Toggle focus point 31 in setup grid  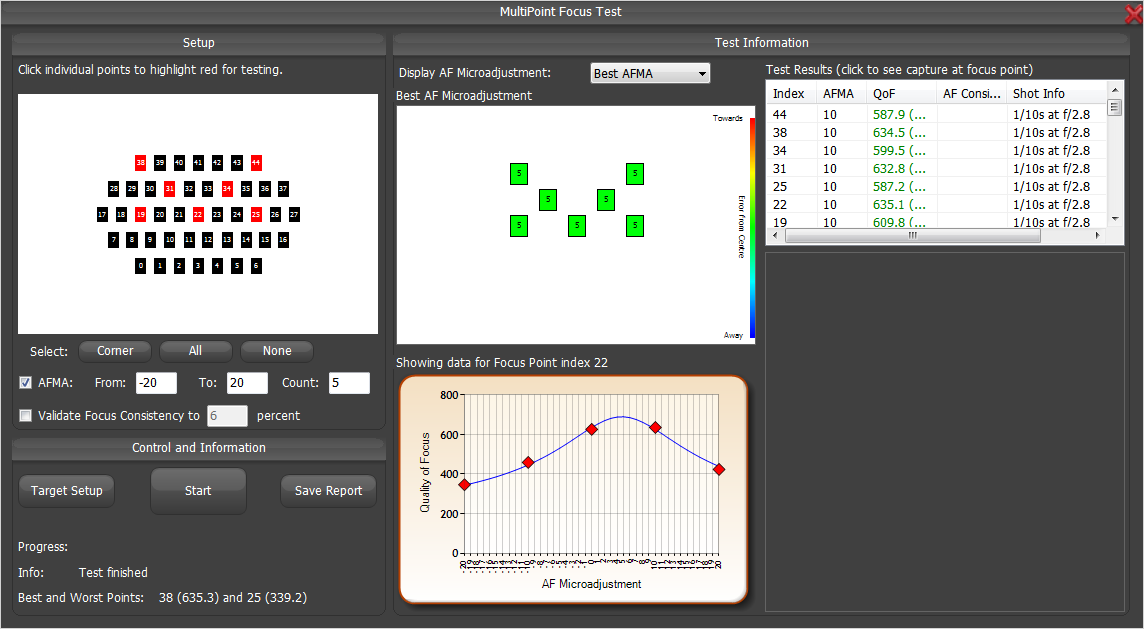pyautogui.click(x=169, y=188)
